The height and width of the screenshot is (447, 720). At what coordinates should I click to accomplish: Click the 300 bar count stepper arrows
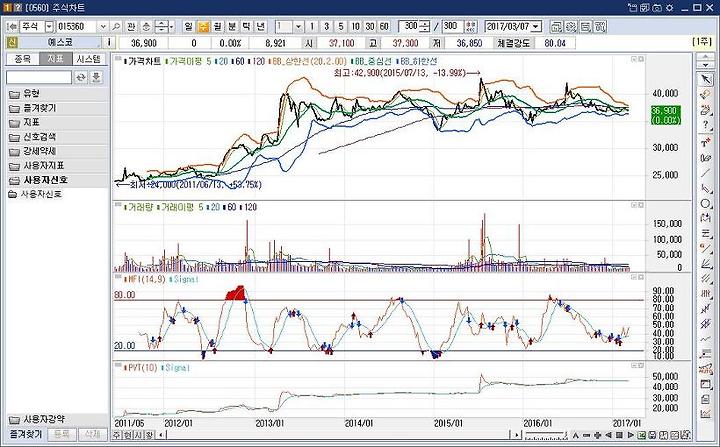point(425,26)
